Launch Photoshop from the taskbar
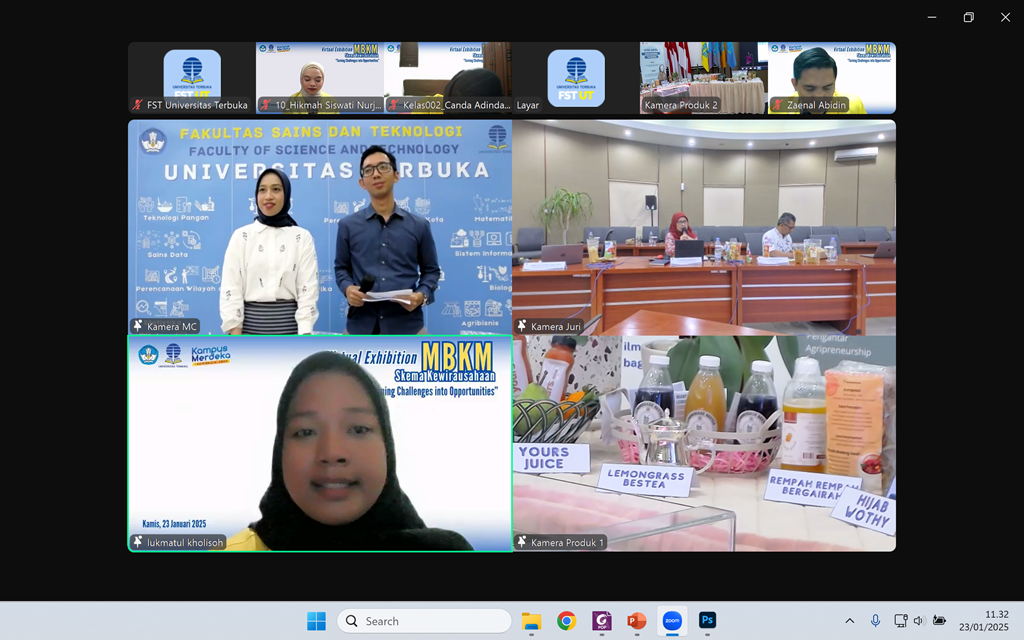The image size is (1024, 640). coord(707,621)
